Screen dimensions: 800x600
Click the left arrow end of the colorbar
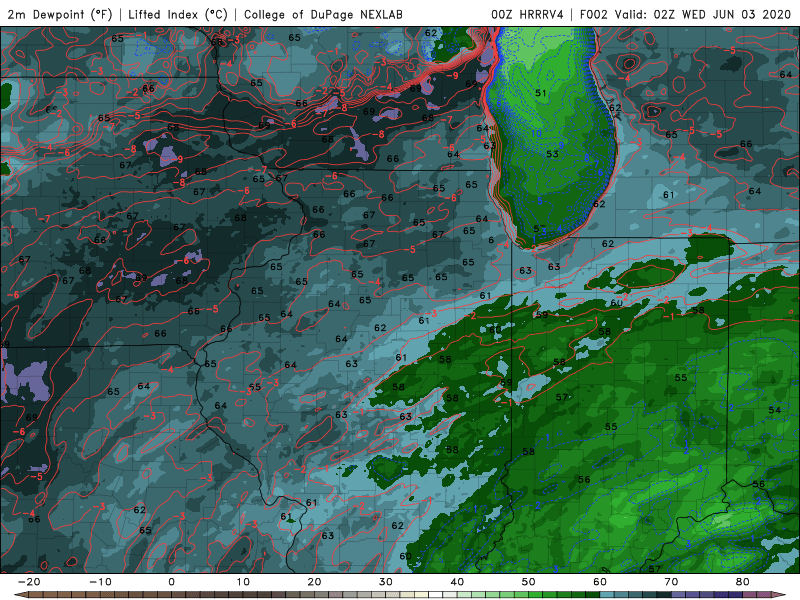20,595
